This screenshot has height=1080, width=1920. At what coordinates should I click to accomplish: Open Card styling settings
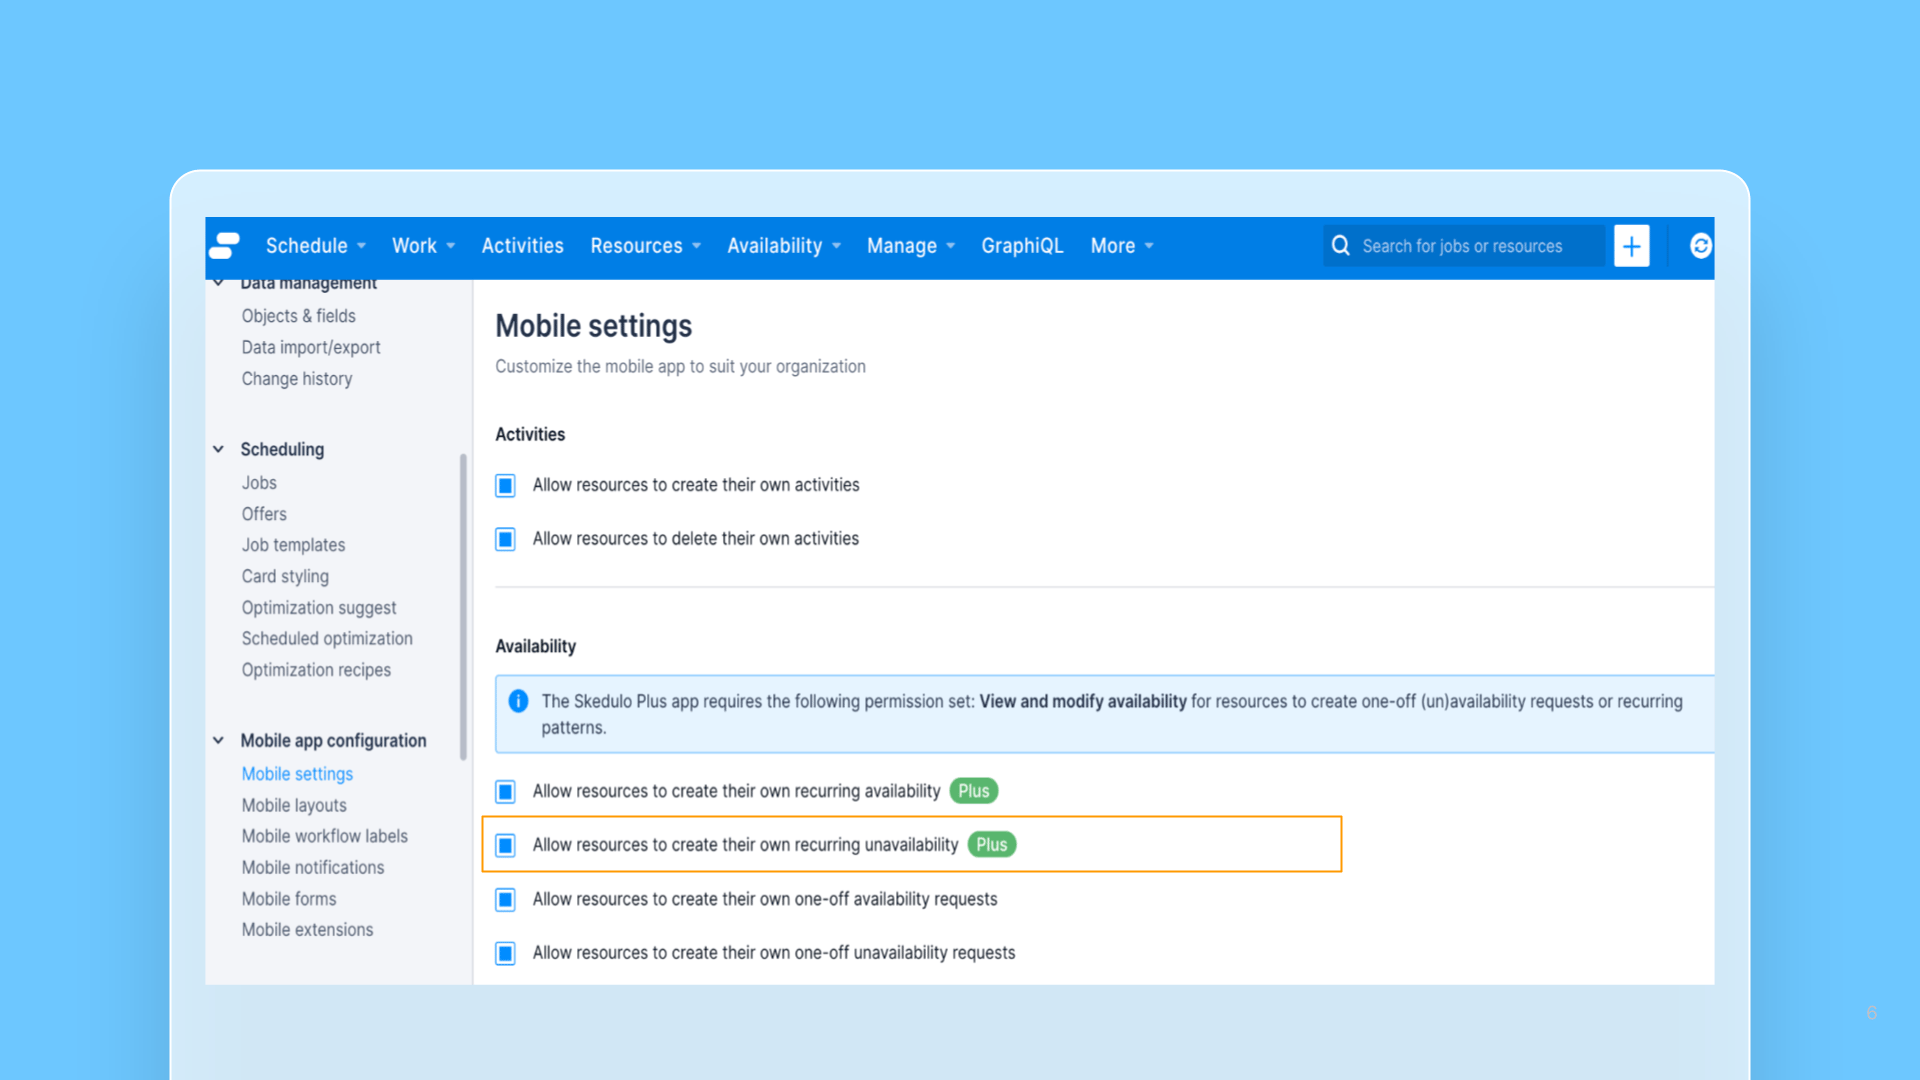285,577
